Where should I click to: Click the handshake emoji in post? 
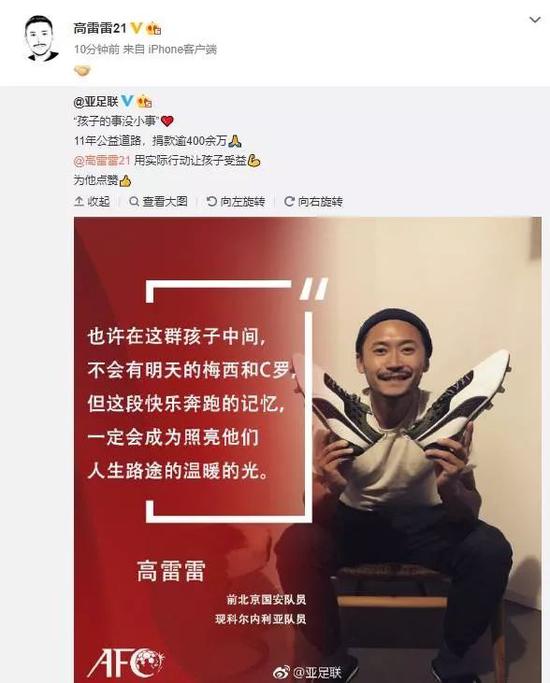tap(82, 70)
